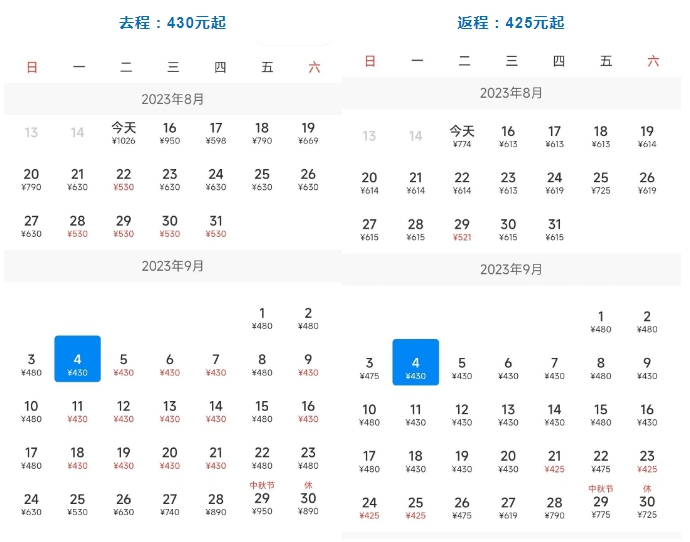
Task: Choose August 25 at ¥725 in return calendar
Action: pos(601,183)
